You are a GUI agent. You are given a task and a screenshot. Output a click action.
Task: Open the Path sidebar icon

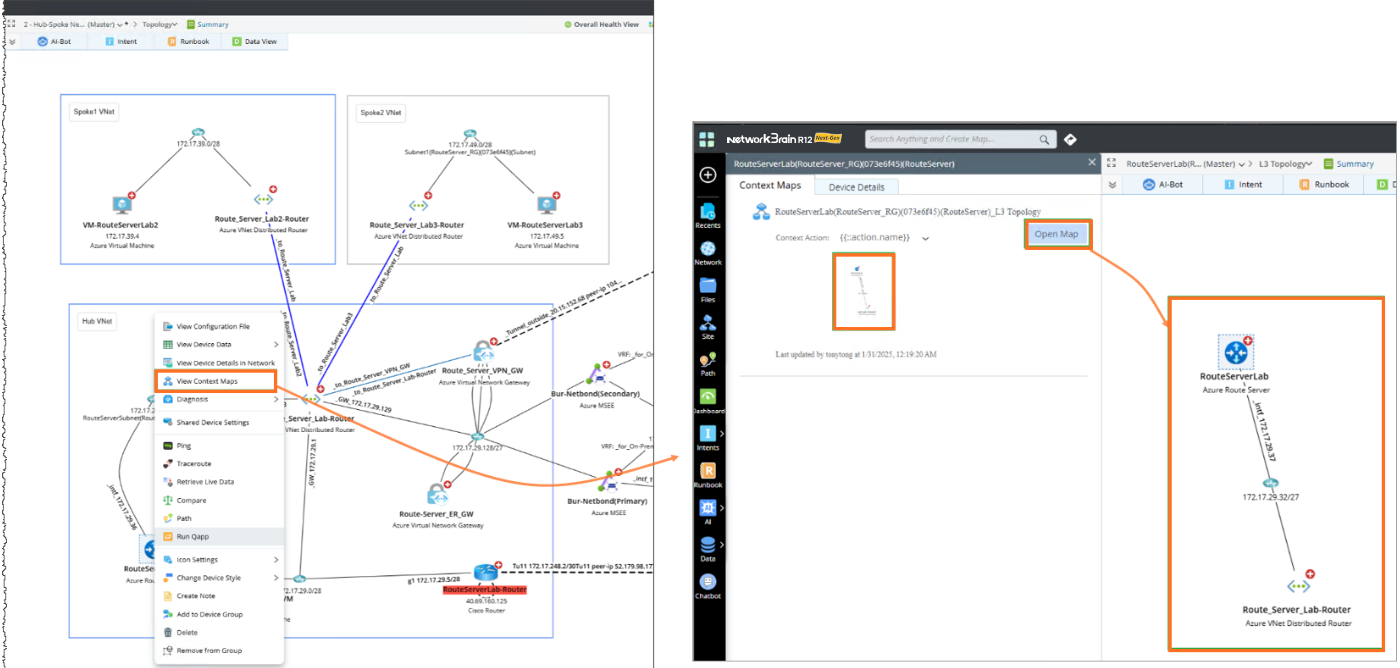click(x=708, y=364)
